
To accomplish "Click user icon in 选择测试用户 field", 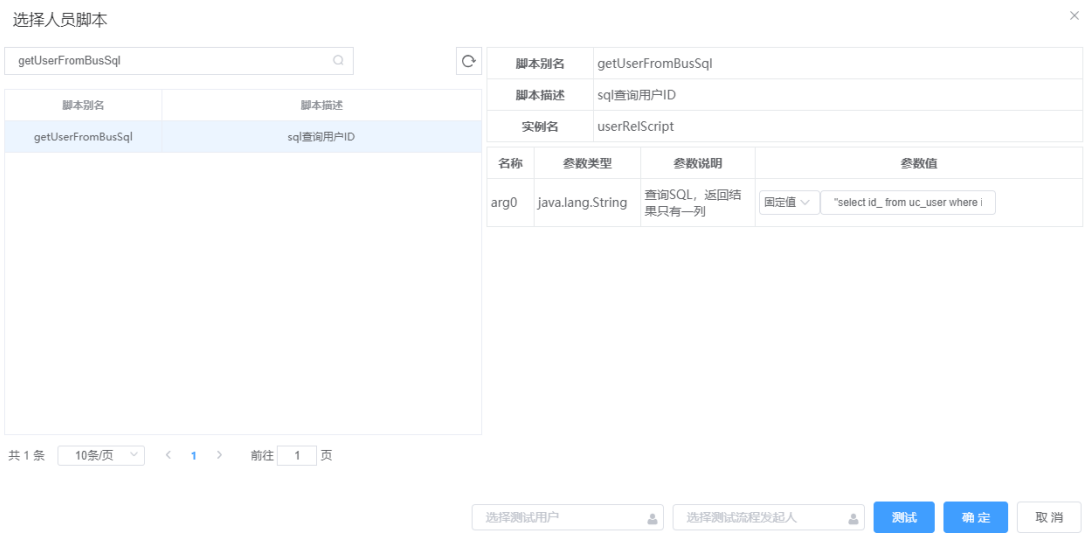I will [652, 518].
